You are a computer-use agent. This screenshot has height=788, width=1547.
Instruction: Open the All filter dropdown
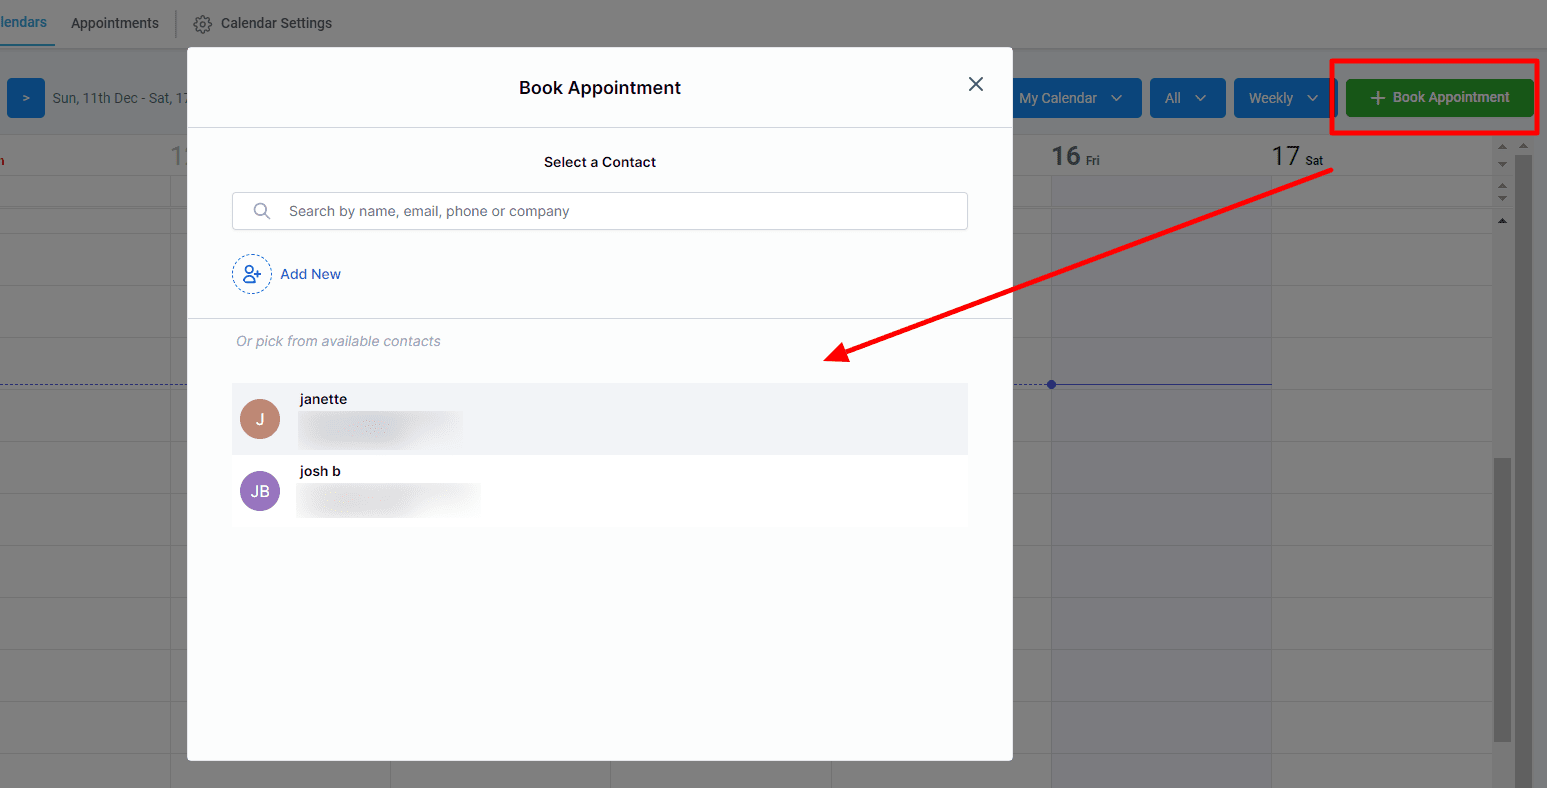click(x=1187, y=98)
